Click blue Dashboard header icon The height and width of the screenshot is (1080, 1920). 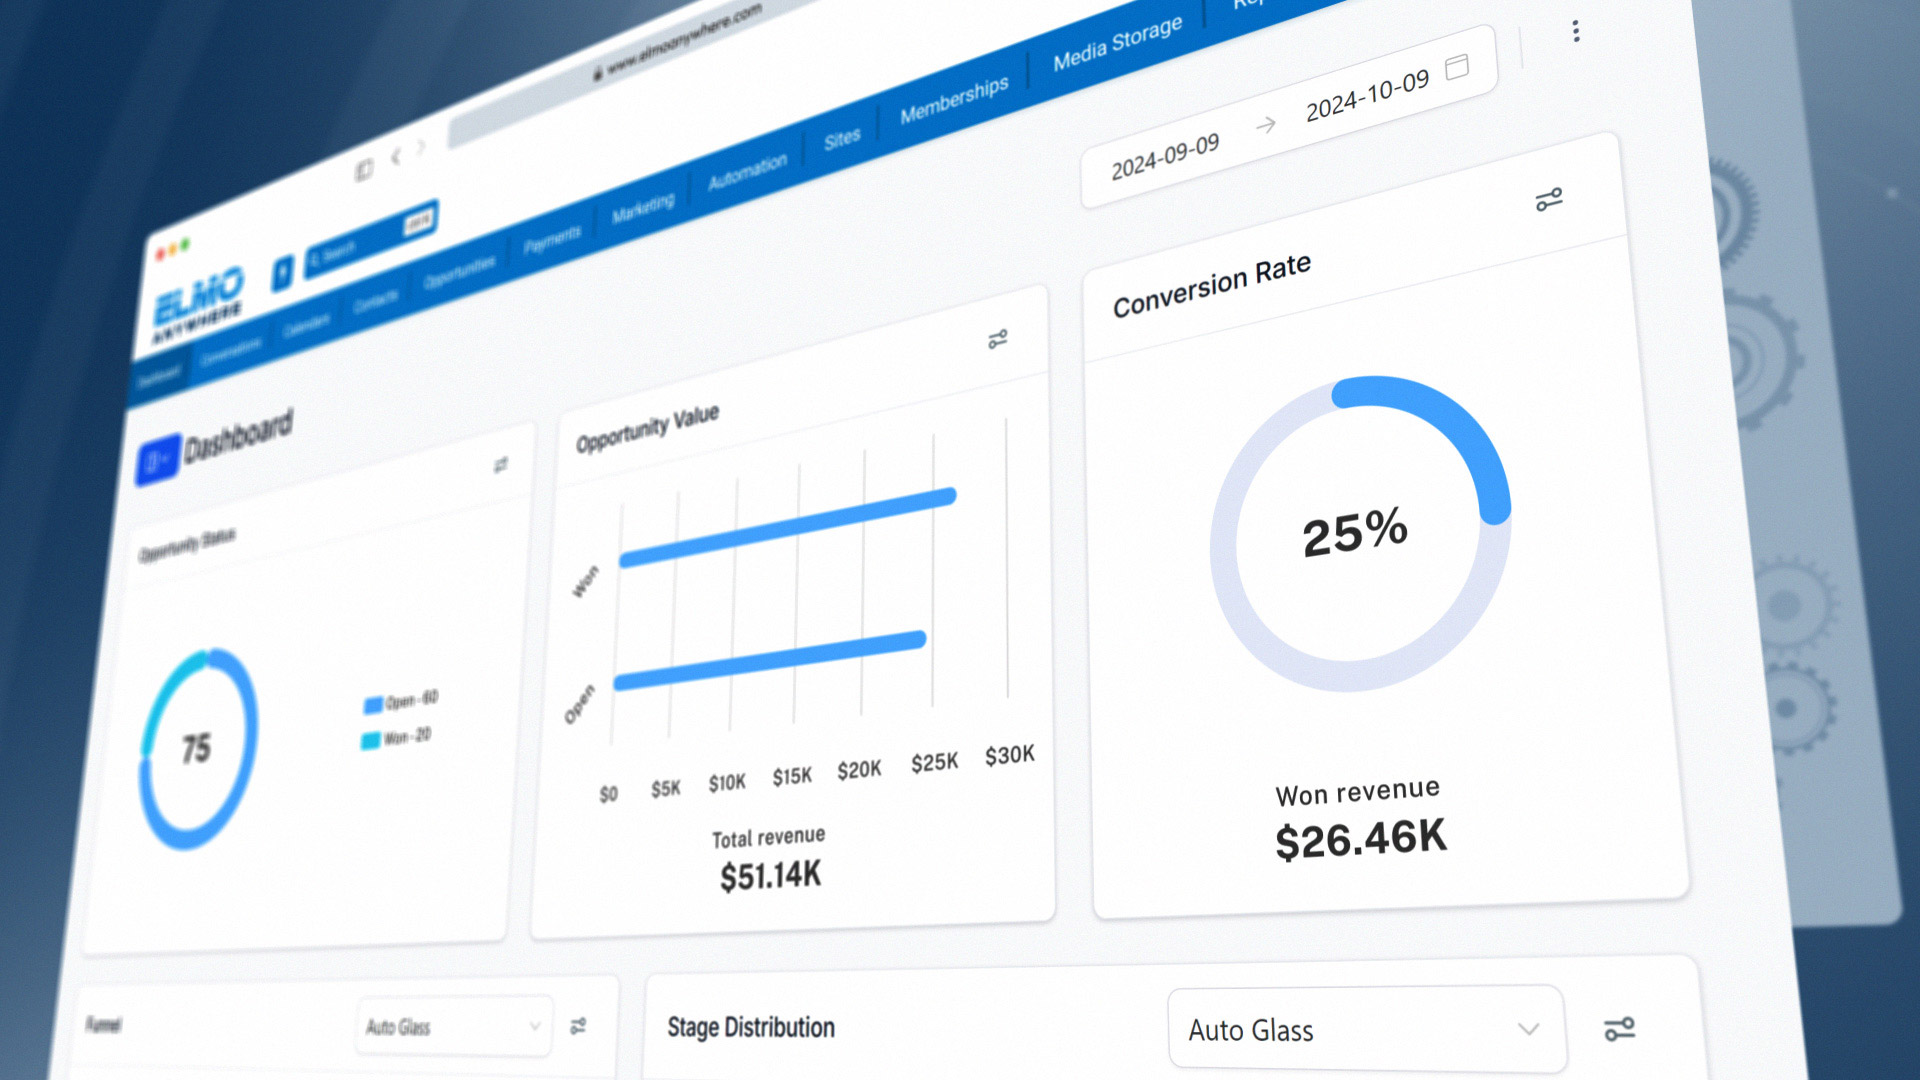[x=157, y=461]
